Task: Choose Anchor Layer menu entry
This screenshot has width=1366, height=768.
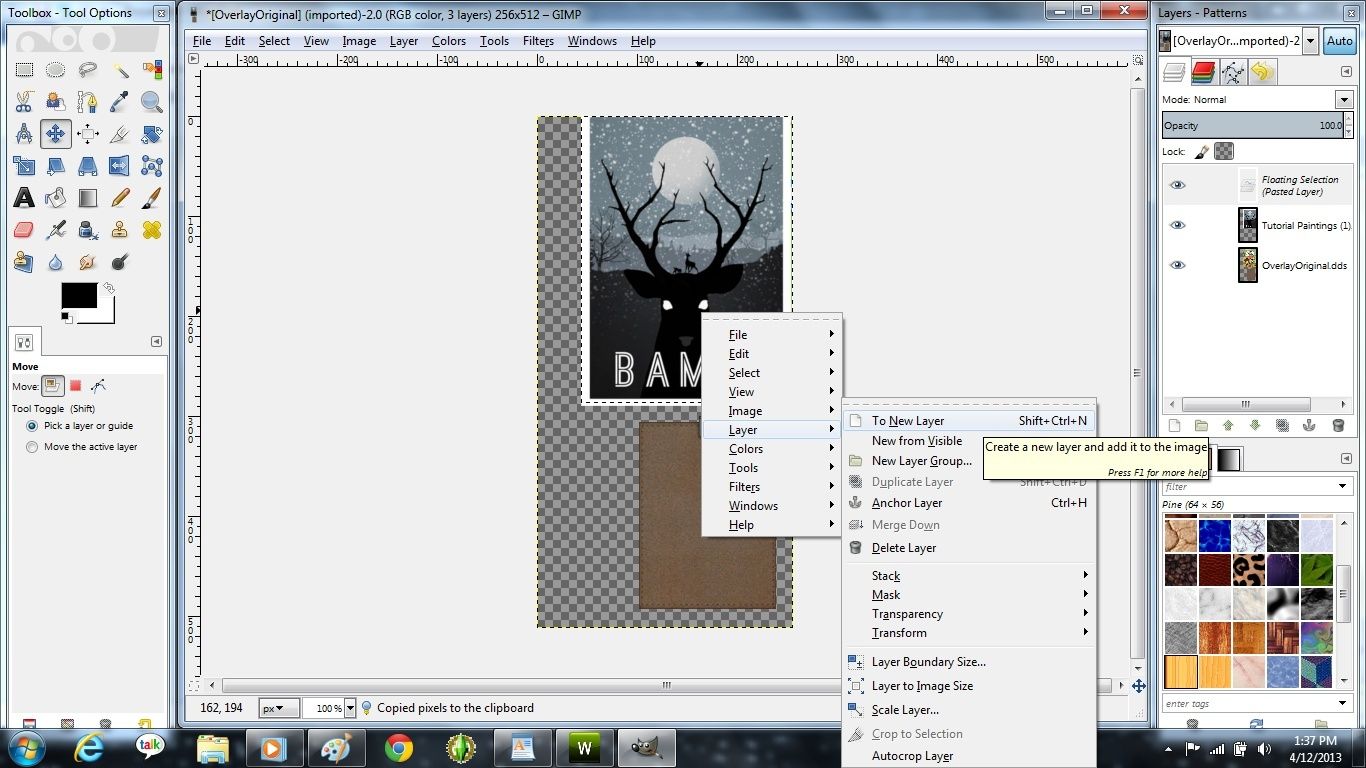Action: [x=969, y=503]
